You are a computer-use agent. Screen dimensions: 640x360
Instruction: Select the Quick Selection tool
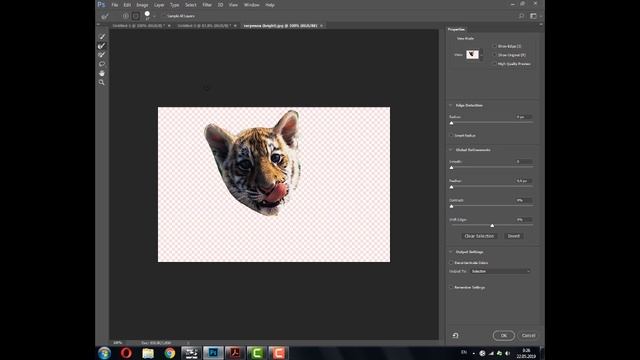(102, 37)
